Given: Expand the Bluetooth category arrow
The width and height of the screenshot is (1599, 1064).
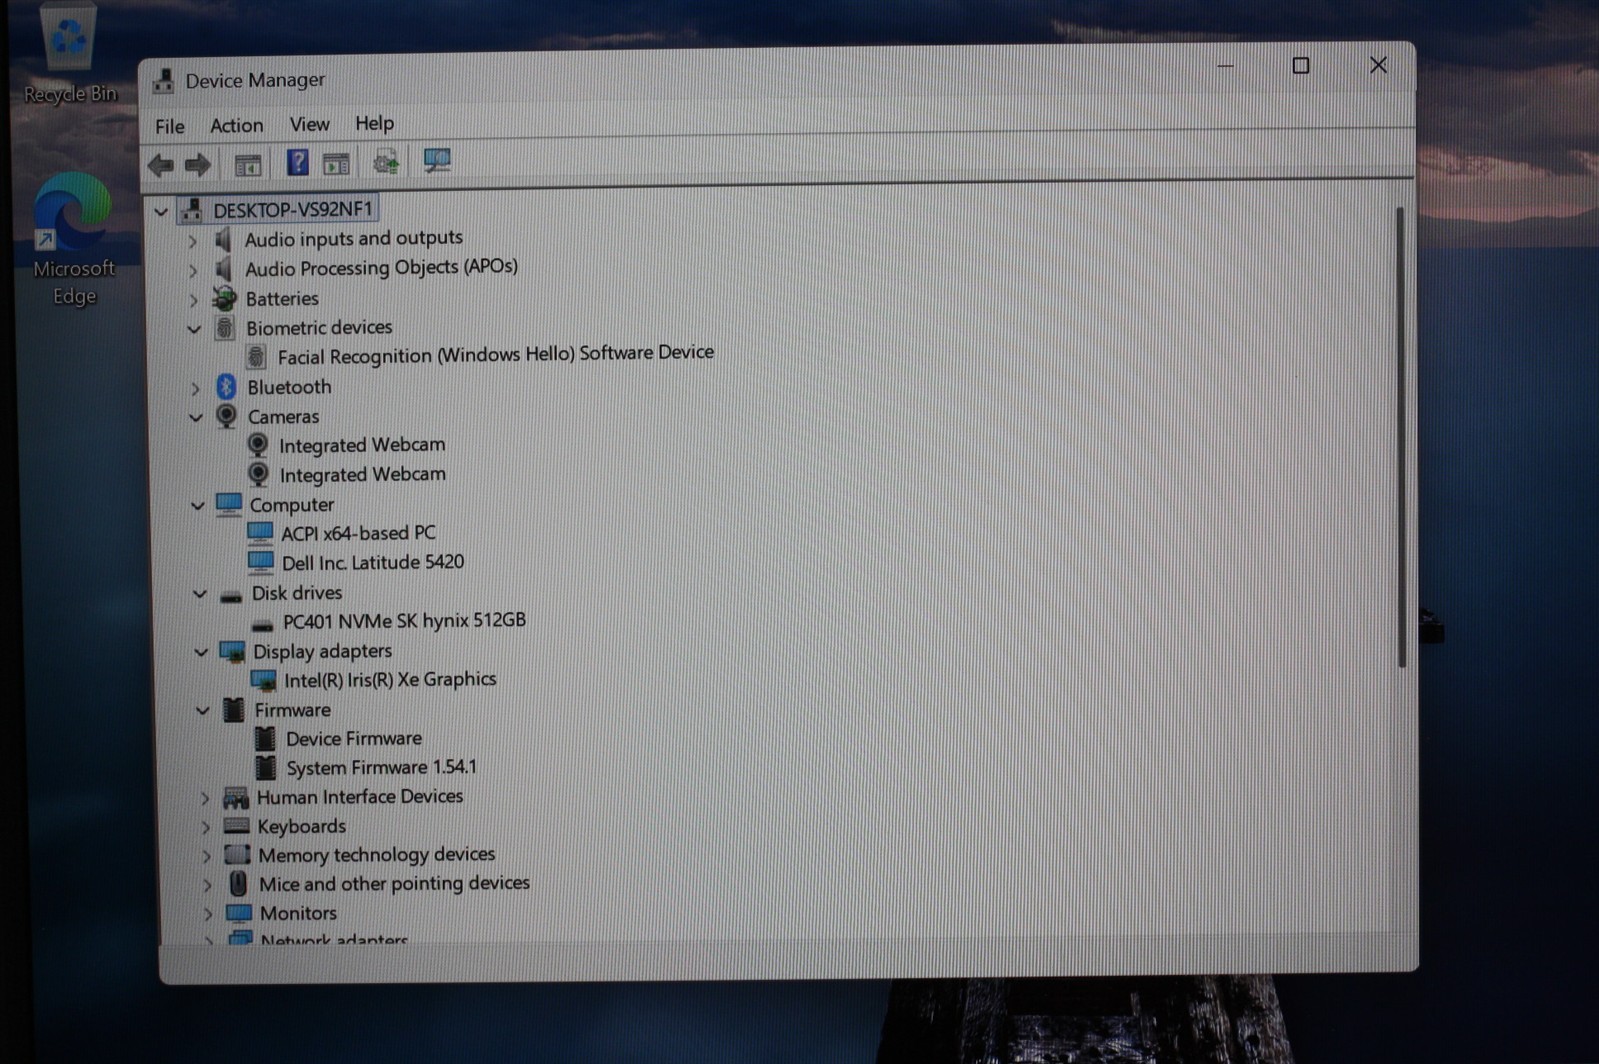Looking at the screenshot, I should pyautogui.click(x=195, y=388).
